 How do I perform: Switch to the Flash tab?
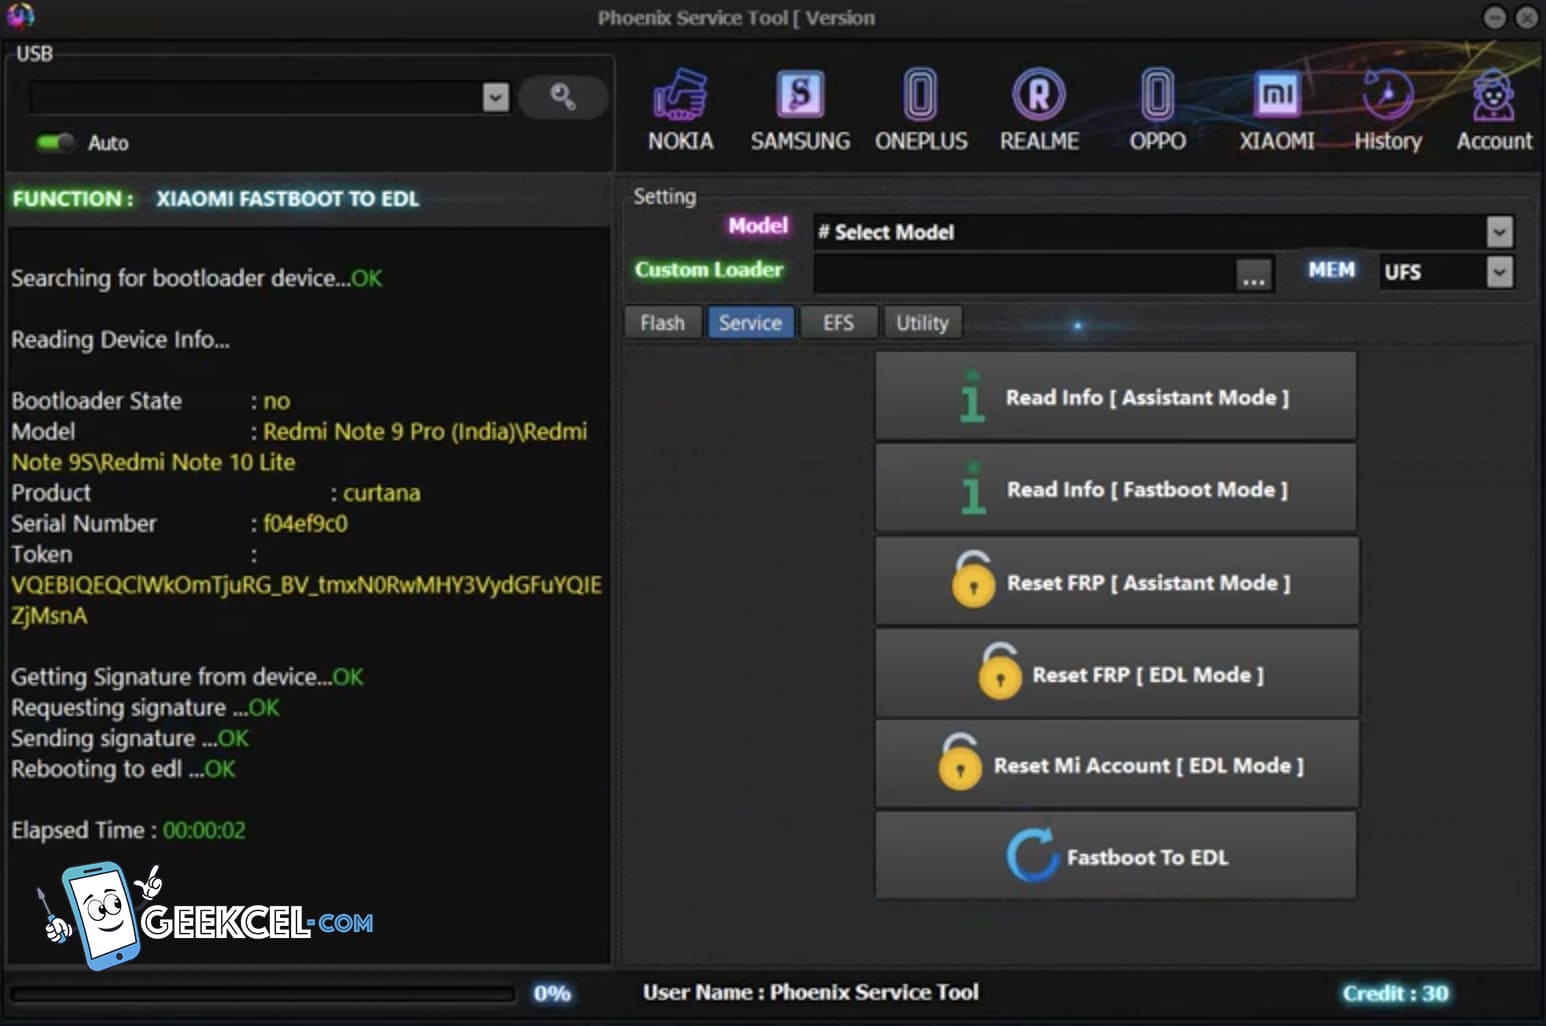pyautogui.click(x=662, y=323)
